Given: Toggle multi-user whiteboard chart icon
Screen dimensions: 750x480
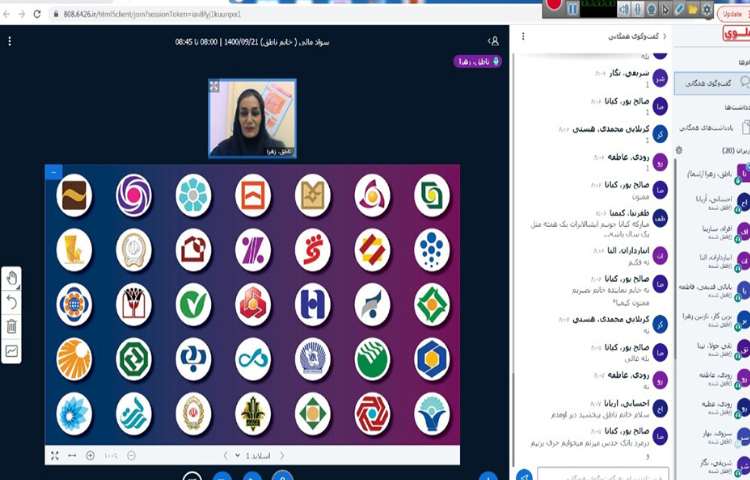Looking at the screenshot, I should tap(12, 351).
